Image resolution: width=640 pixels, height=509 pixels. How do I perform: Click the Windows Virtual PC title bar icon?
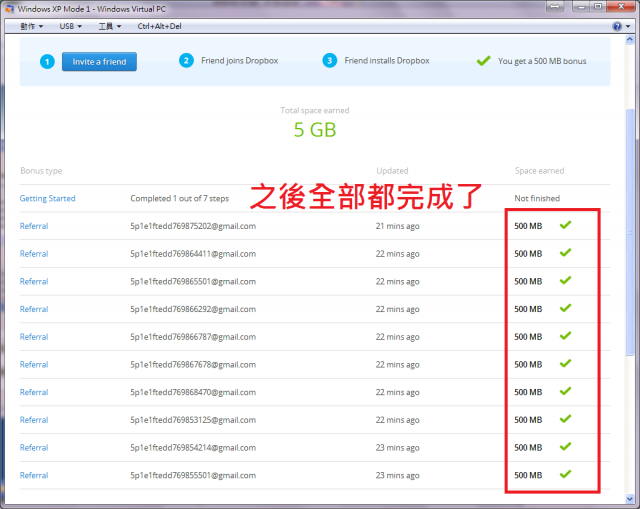tap(9, 9)
